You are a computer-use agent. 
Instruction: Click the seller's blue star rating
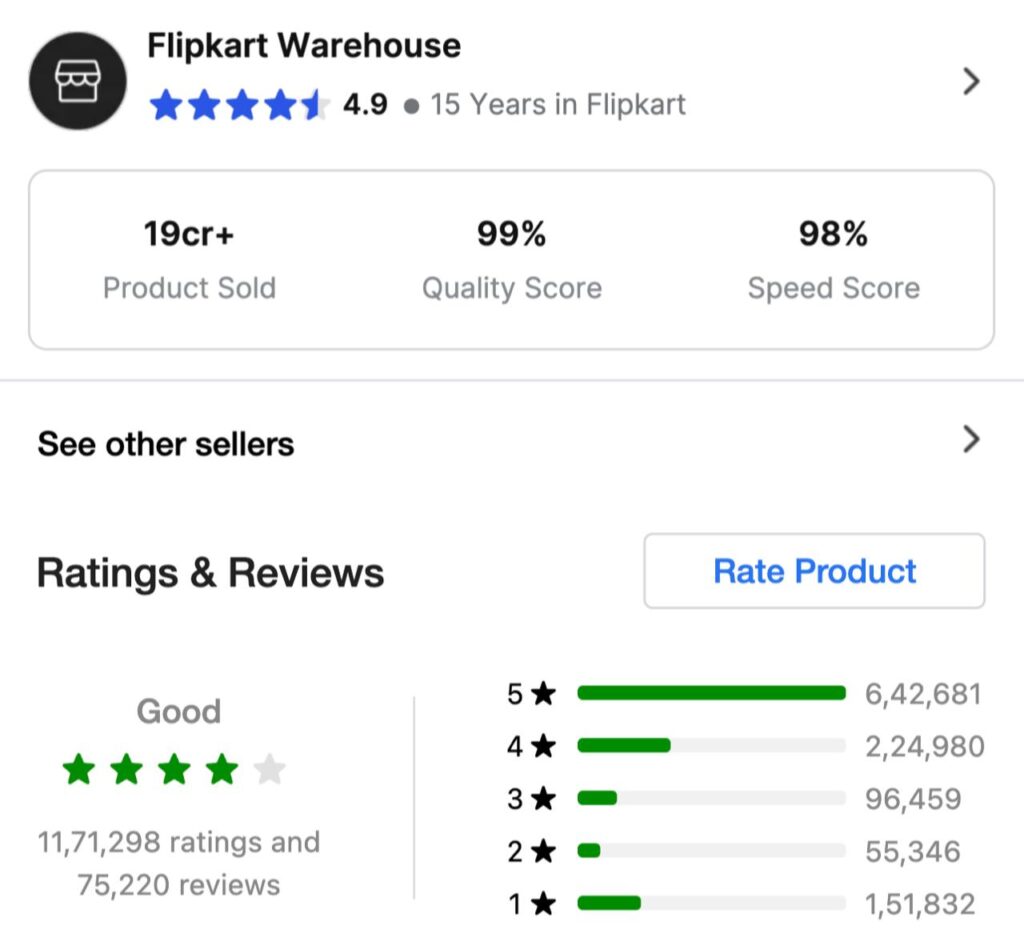pyautogui.click(x=239, y=105)
